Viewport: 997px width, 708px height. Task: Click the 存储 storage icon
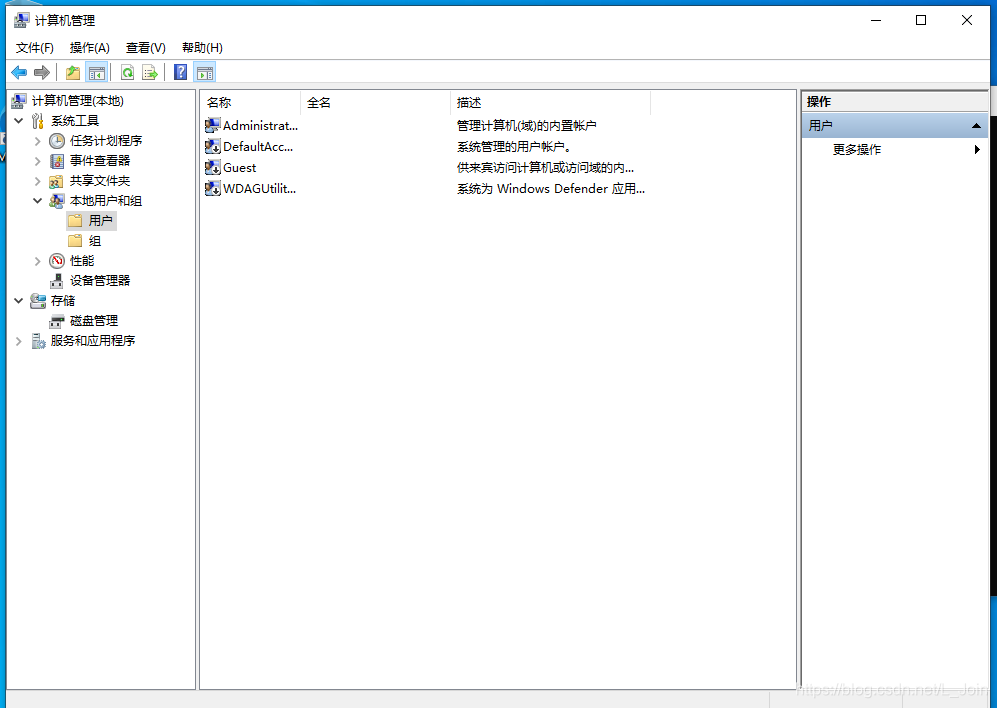(x=38, y=301)
